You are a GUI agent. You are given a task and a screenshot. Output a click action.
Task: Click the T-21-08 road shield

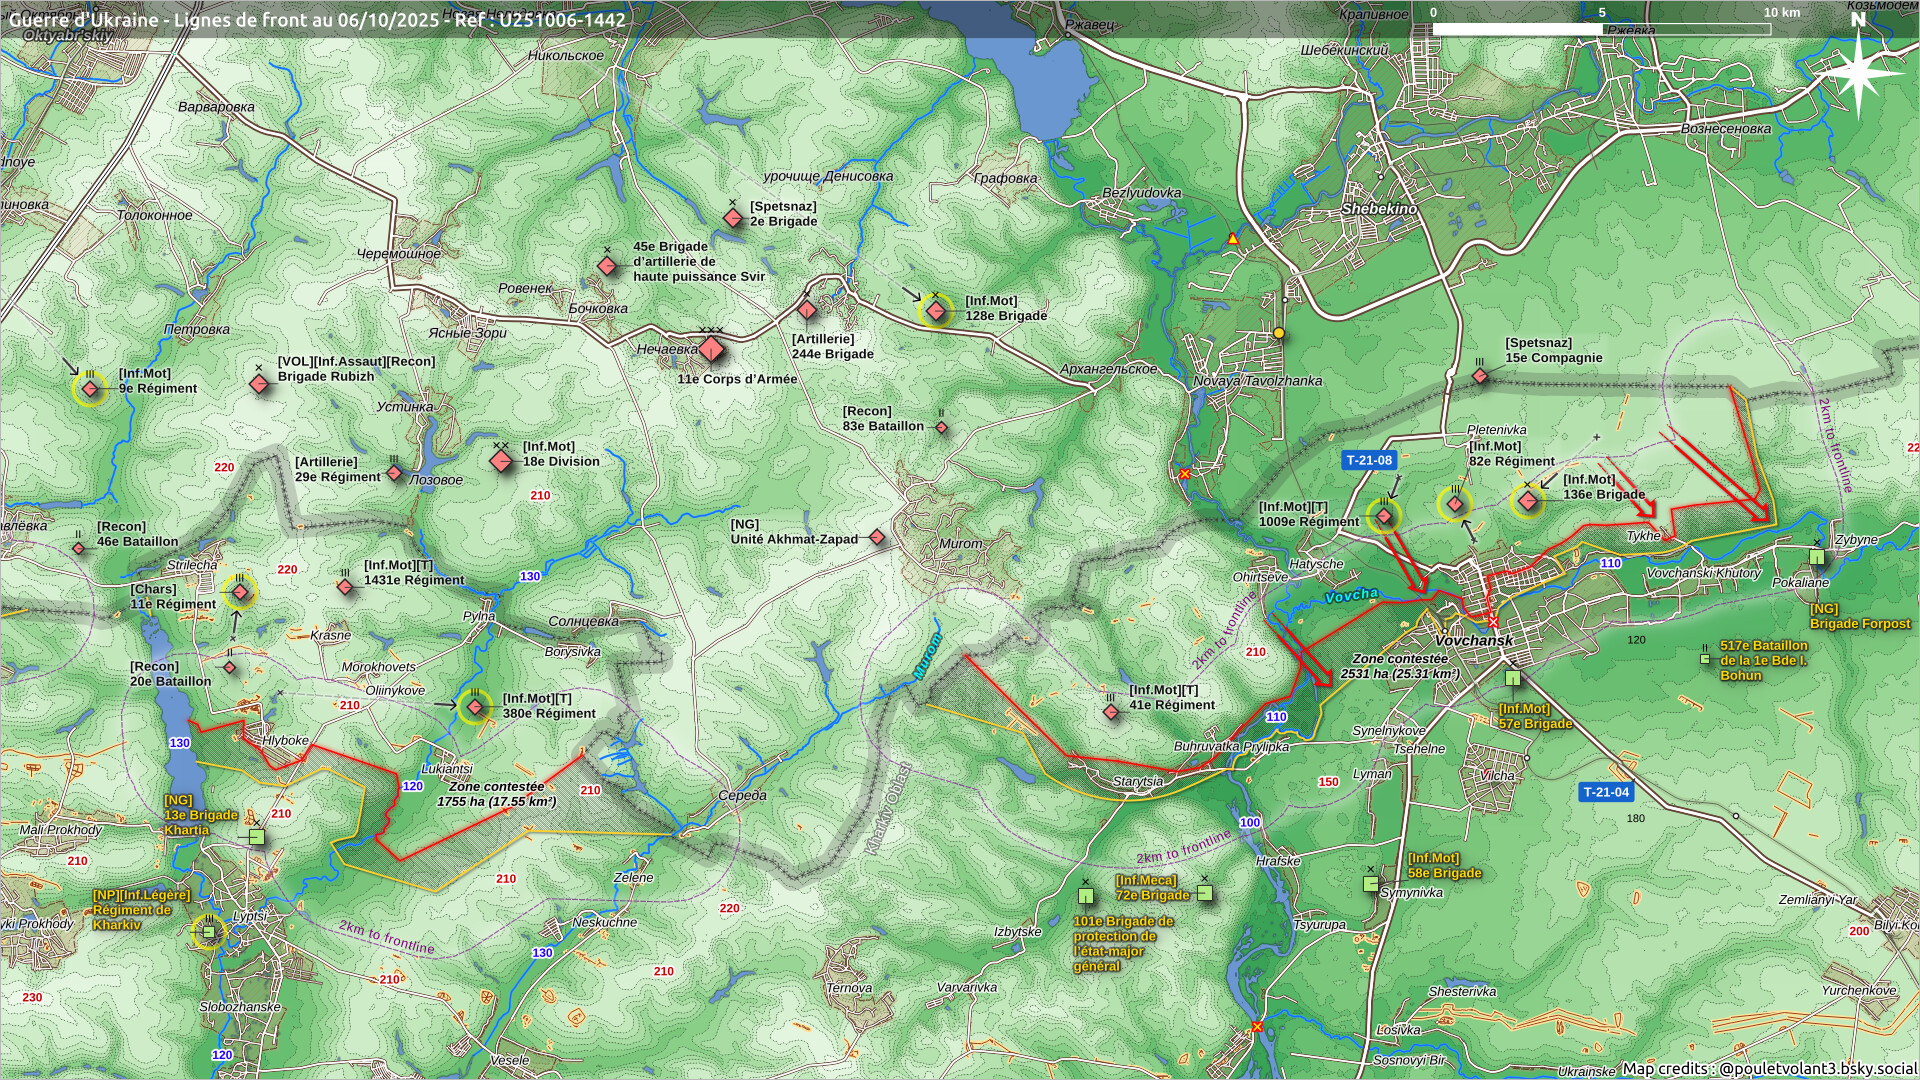1368,461
